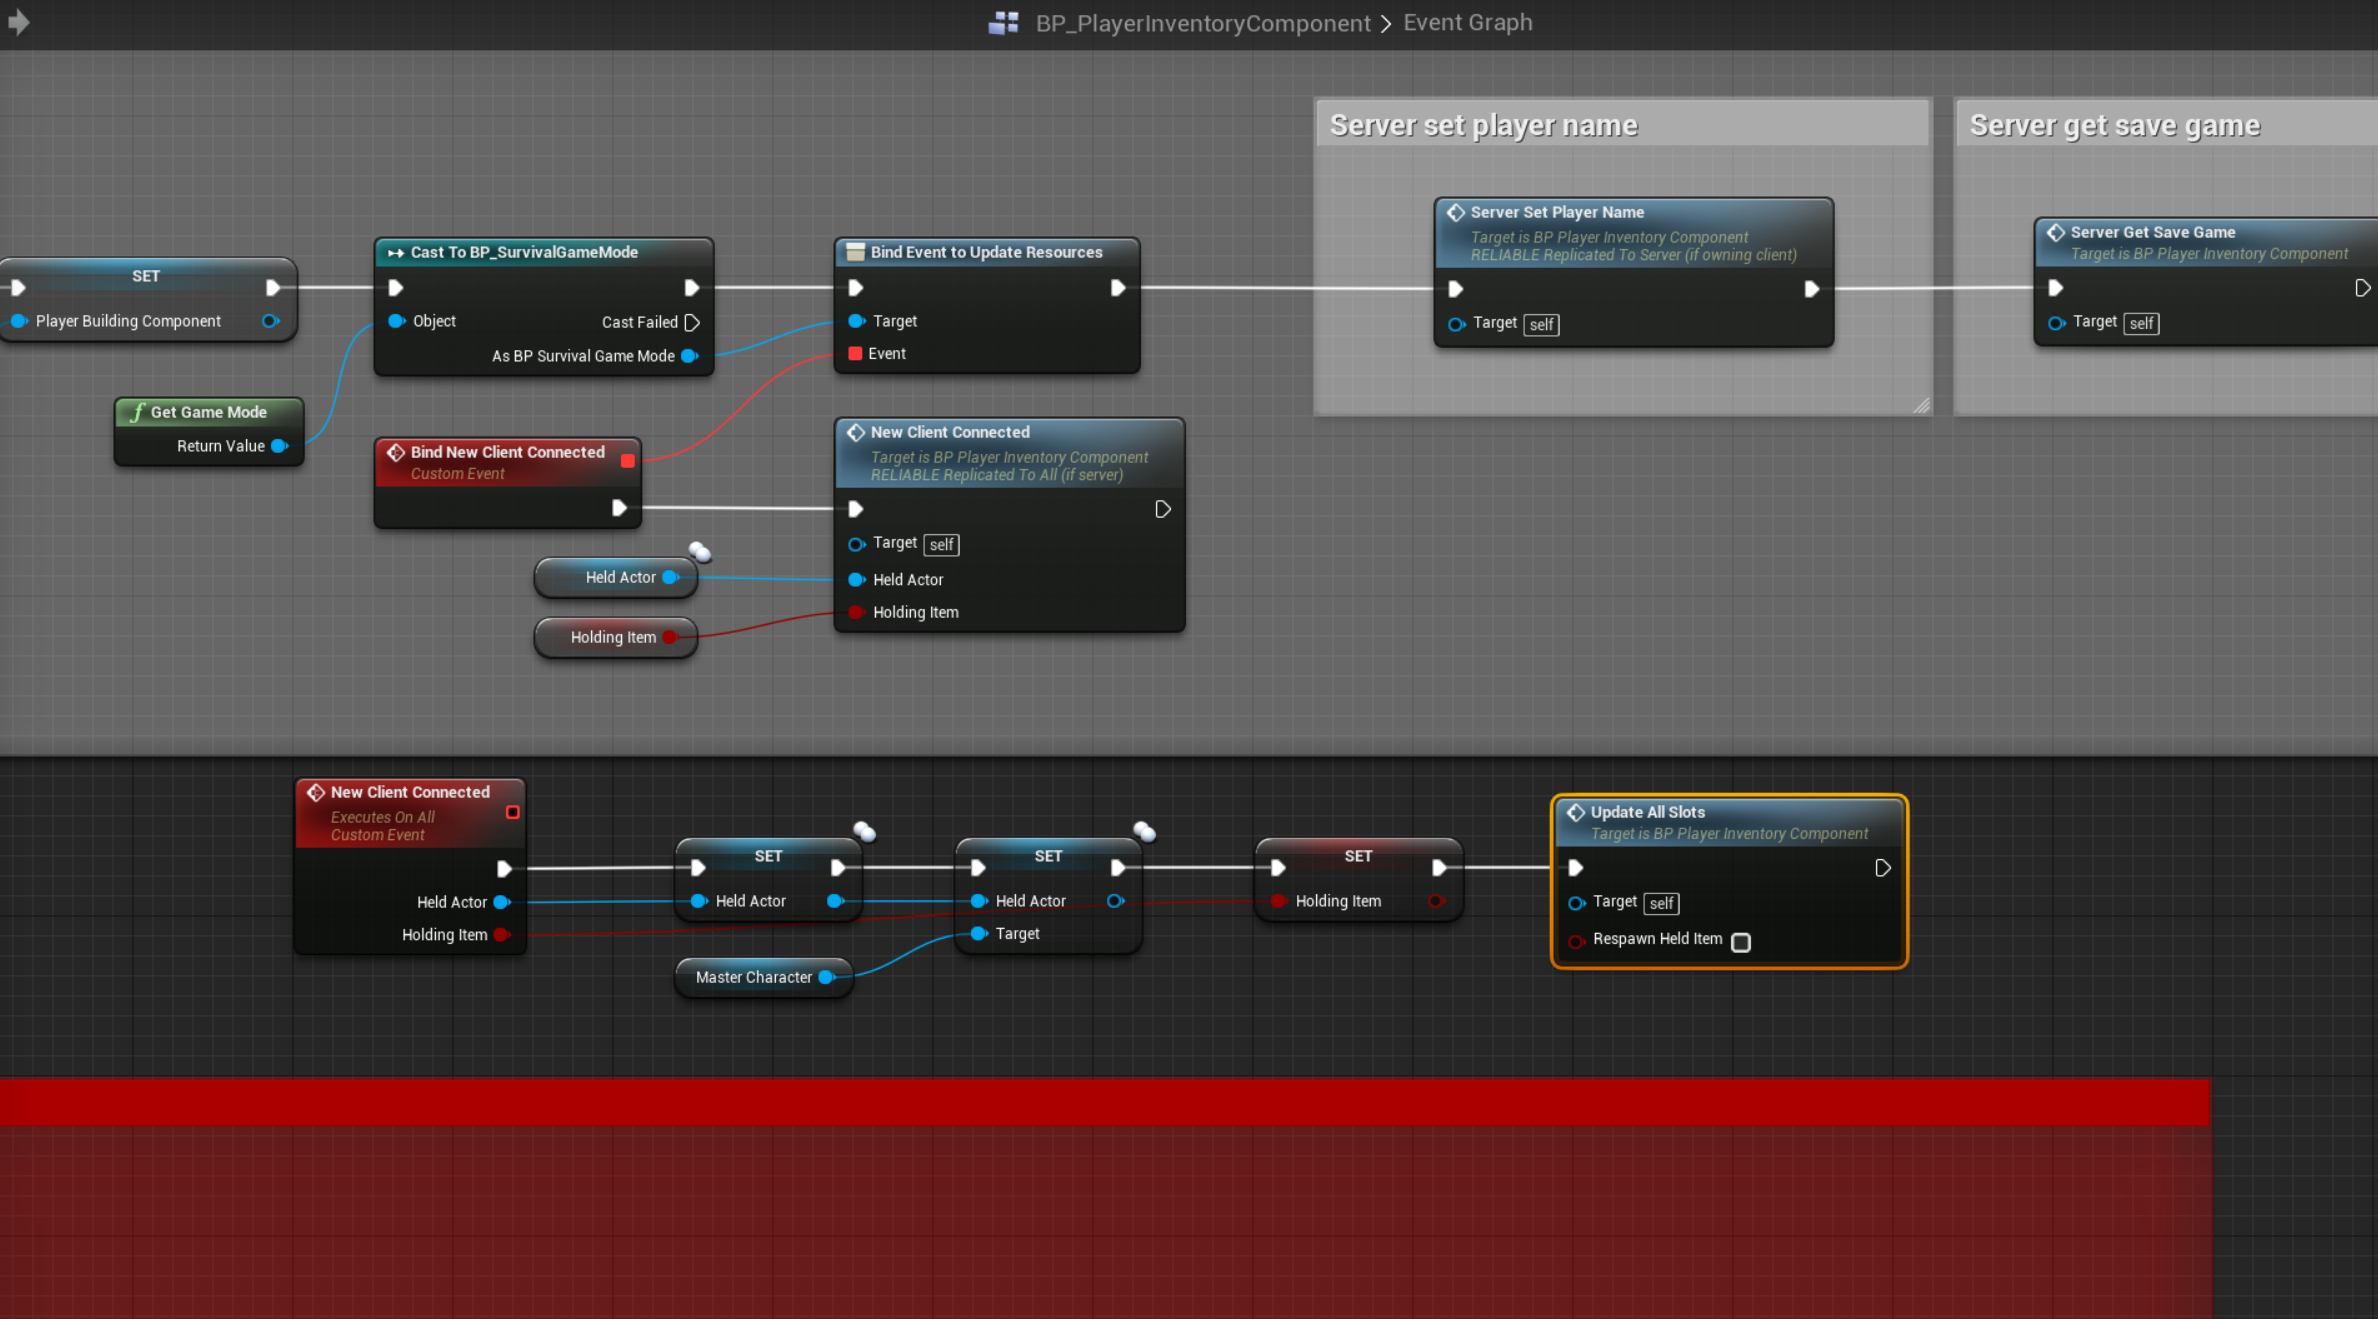The width and height of the screenshot is (2378, 1319).
Task: Click the replication bubble icon above Held Actor variable
Action: click(x=700, y=552)
